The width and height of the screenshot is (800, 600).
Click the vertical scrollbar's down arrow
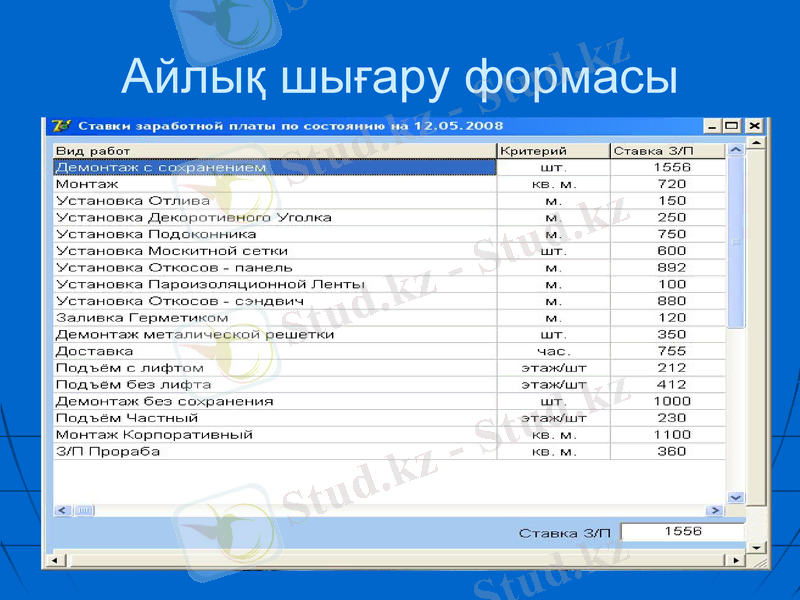(x=736, y=497)
